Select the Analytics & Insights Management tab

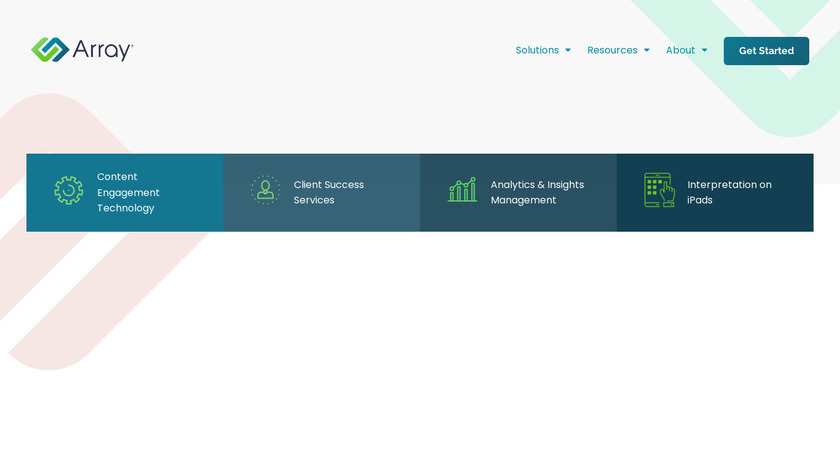tap(518, 193)
